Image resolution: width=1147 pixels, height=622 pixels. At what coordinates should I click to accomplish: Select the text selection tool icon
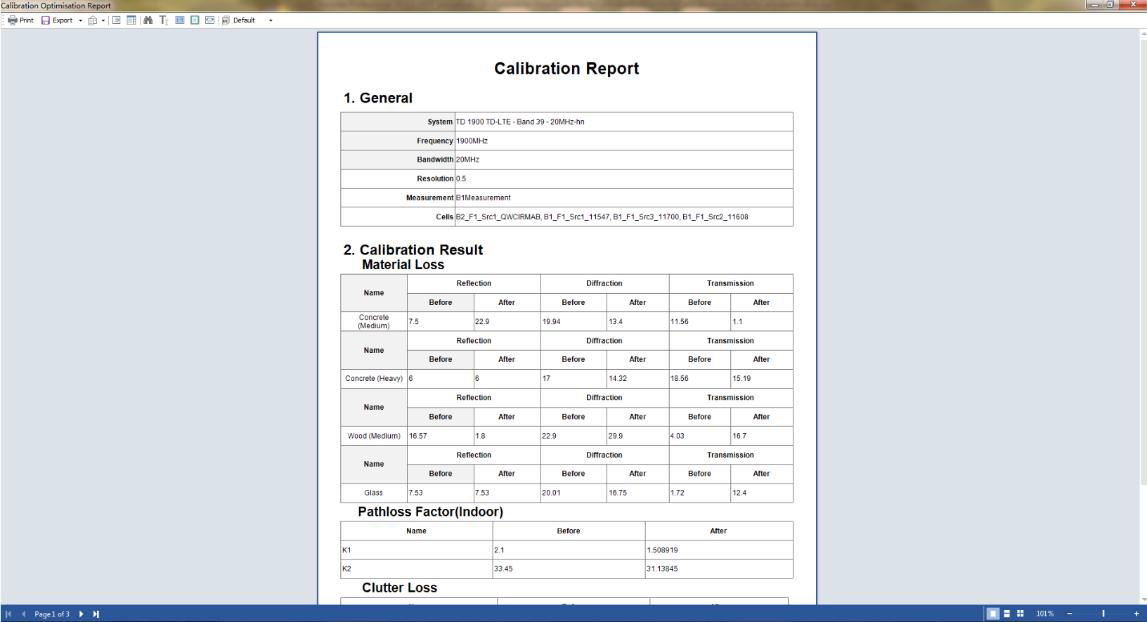163,20
